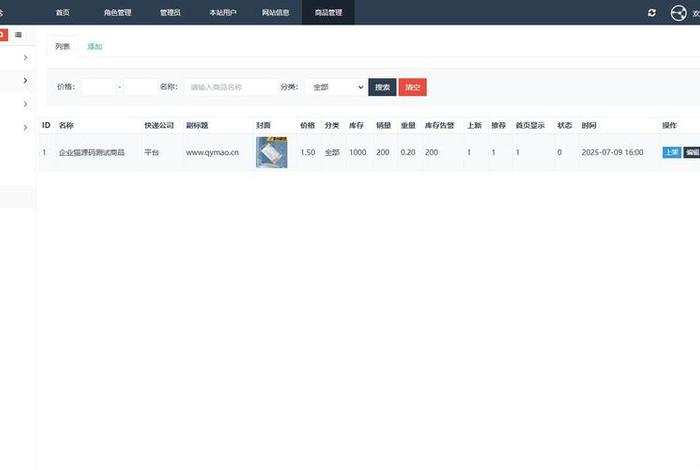Image resolution: width=700 pixels, height=470 pixels.
Task: Click the 搜索 search button
Action: 382,87
